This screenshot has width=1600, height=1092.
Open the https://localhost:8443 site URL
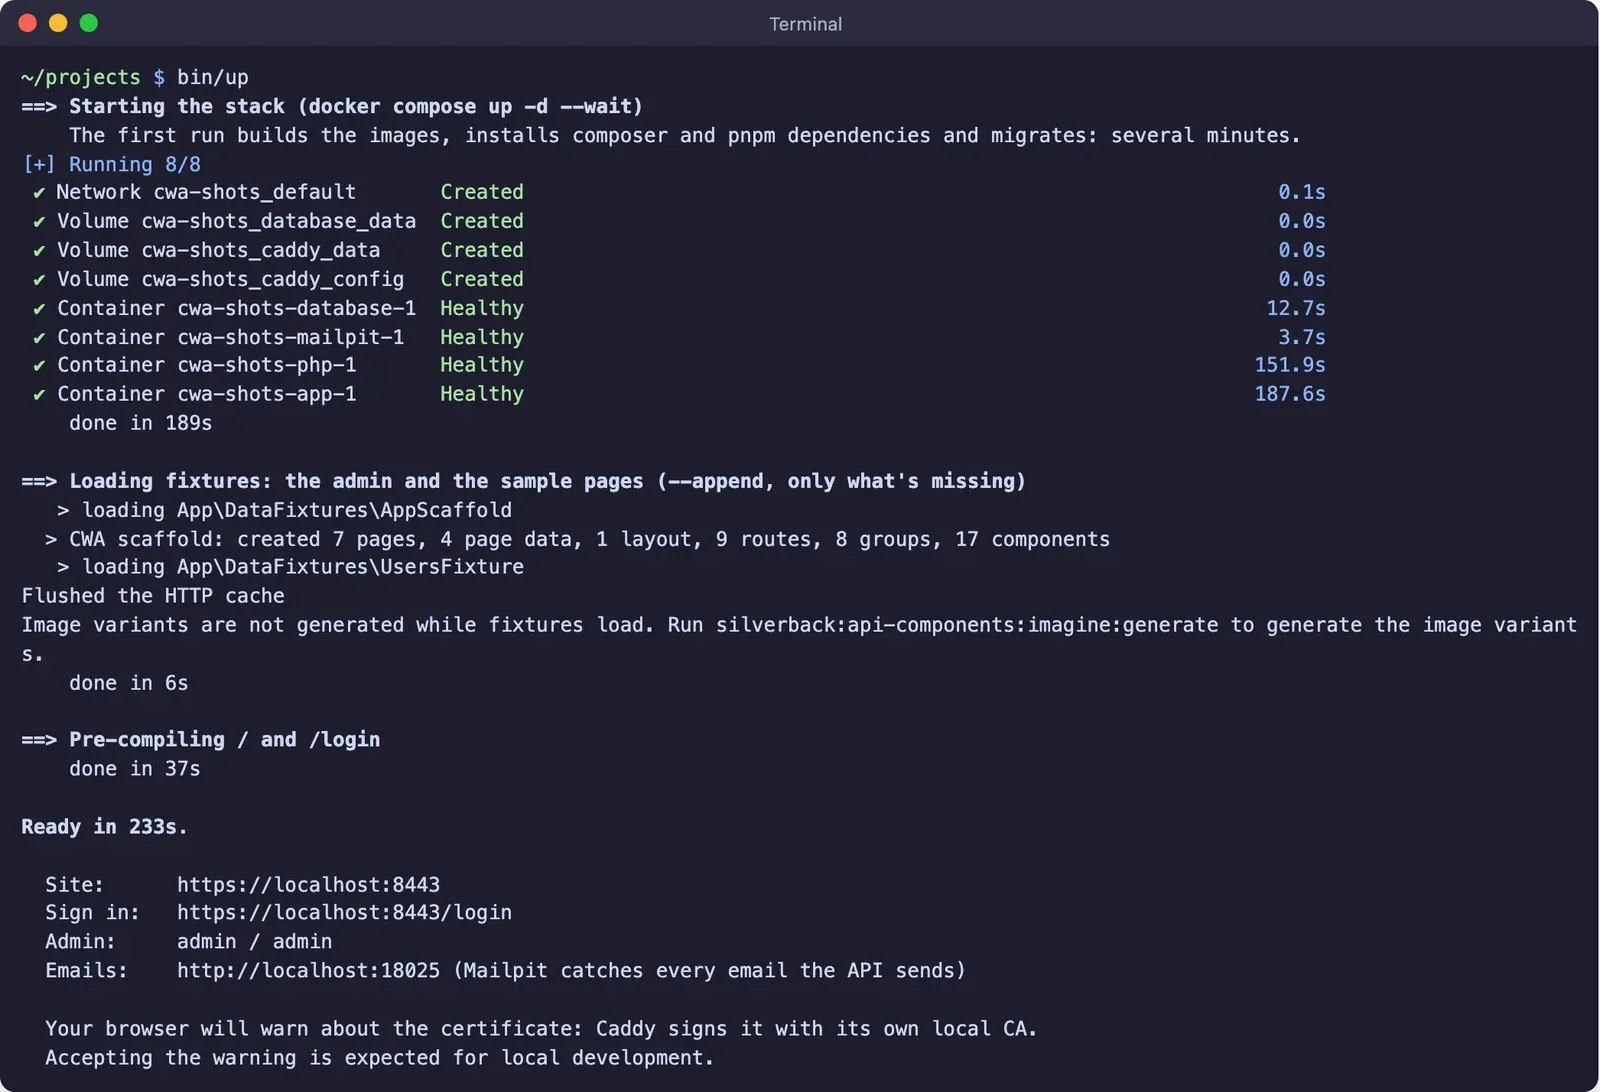(x=308, y=885)
